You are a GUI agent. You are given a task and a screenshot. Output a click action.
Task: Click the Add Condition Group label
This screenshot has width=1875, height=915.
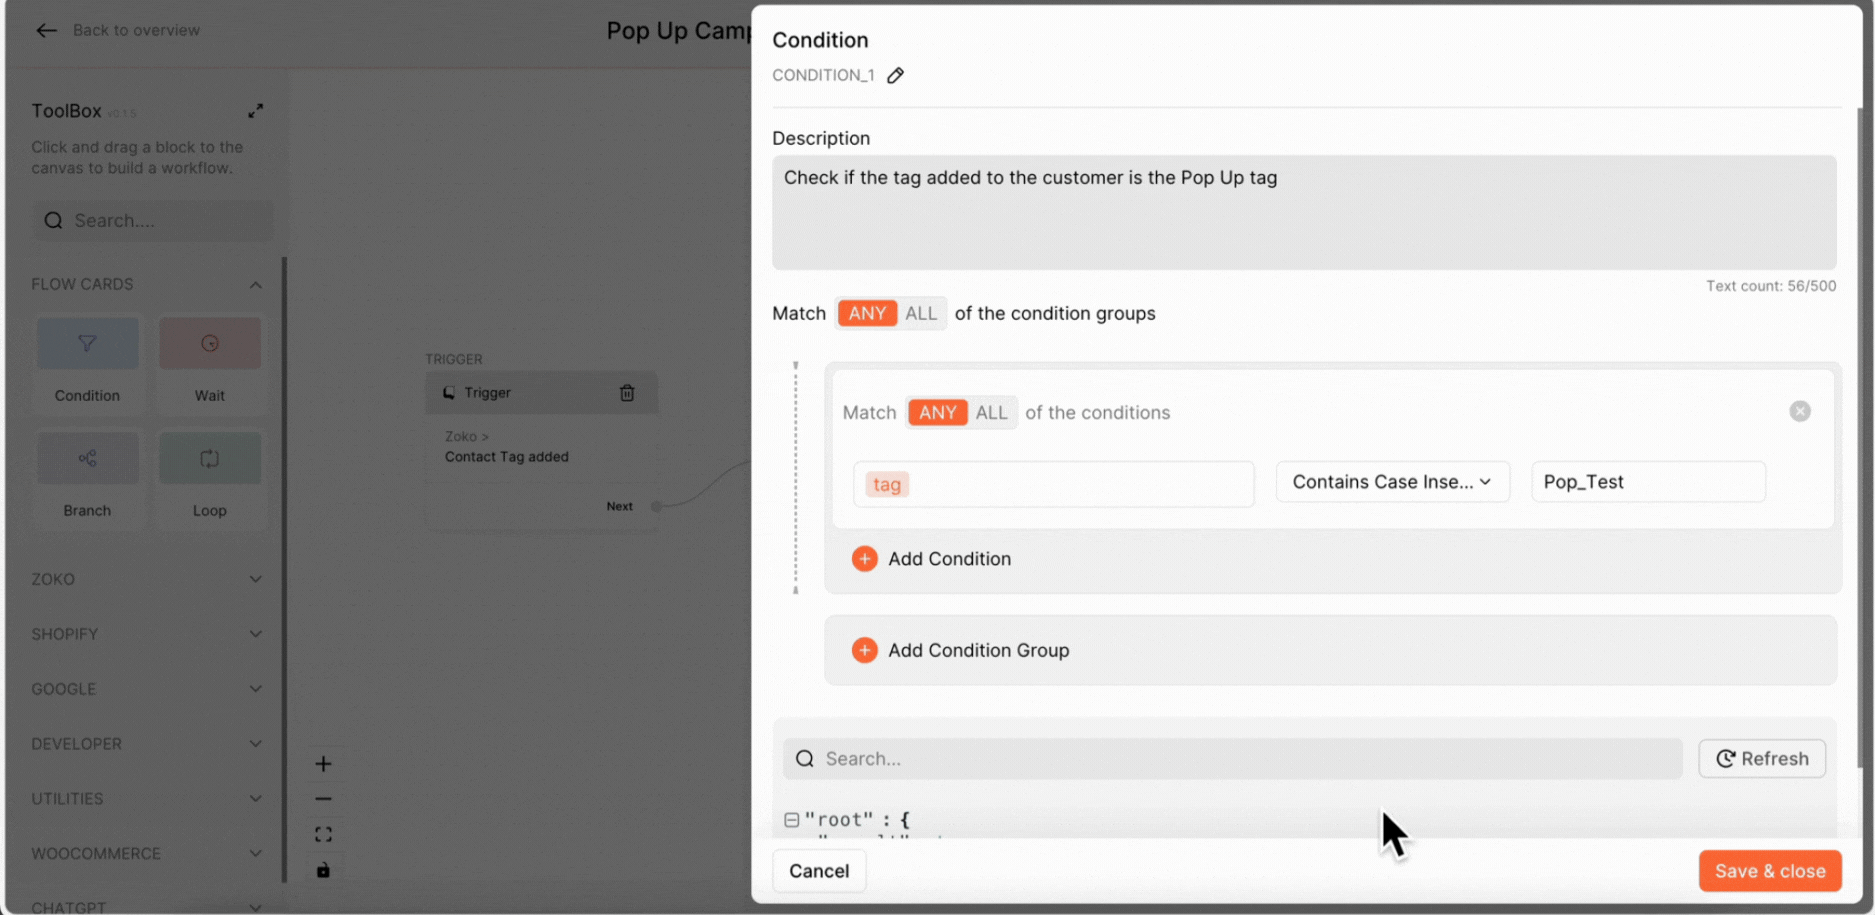[x=979, y=650]
